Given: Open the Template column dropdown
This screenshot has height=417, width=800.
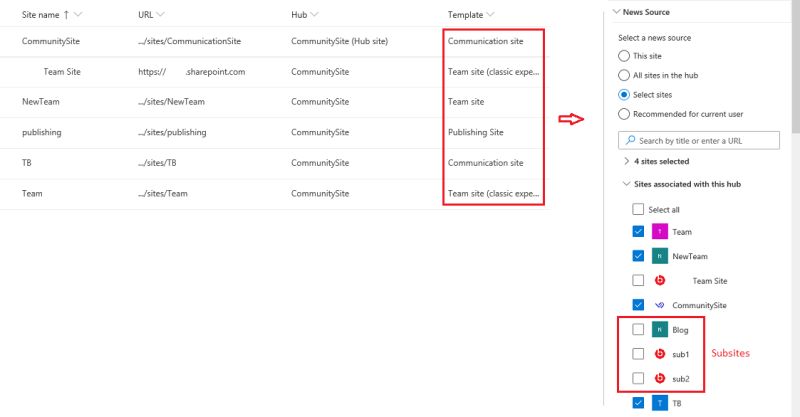Looking at the screenshot, I should (x=490, y=14).
